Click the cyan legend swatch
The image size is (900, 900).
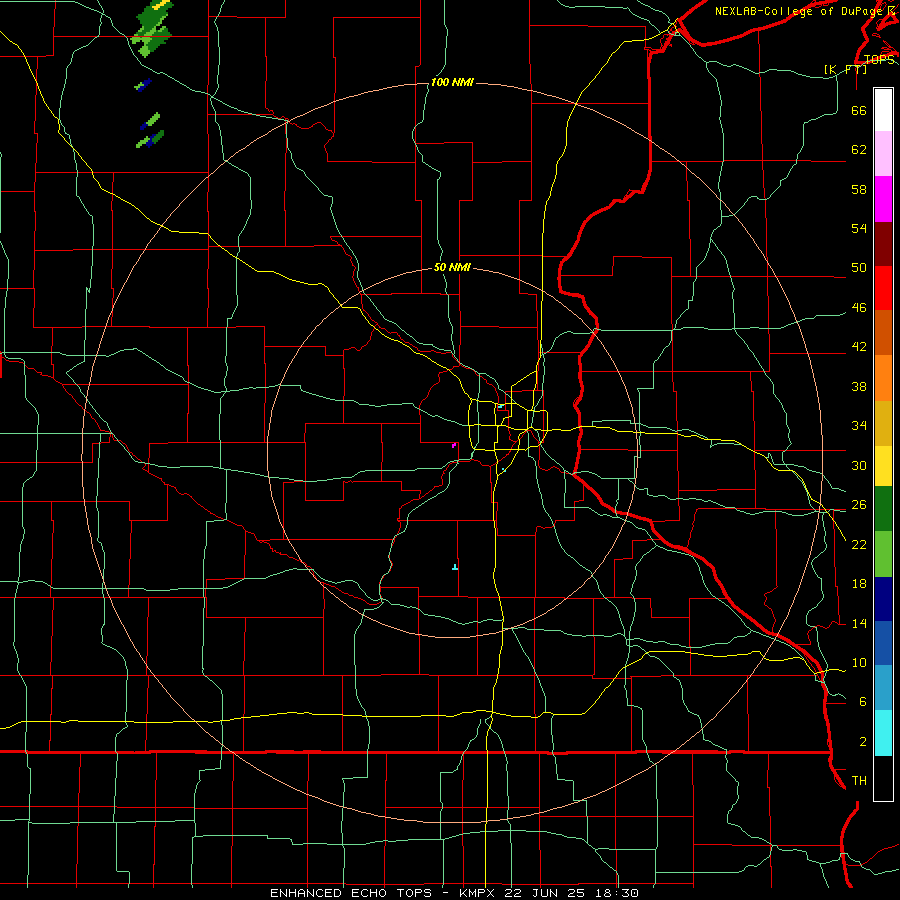pyautogui.click(x=883, y=733)
